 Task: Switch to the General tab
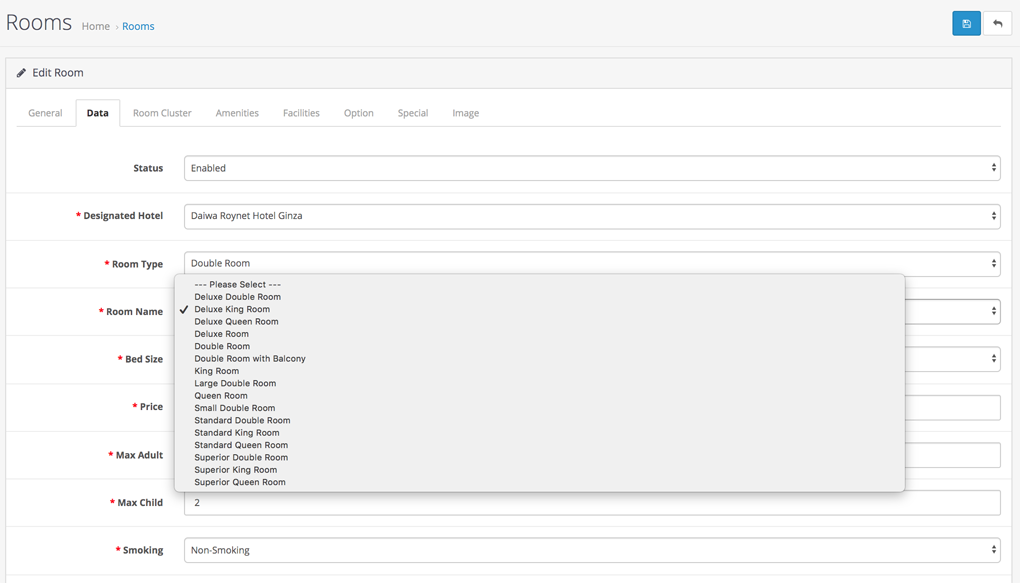[x=46, y=113]
